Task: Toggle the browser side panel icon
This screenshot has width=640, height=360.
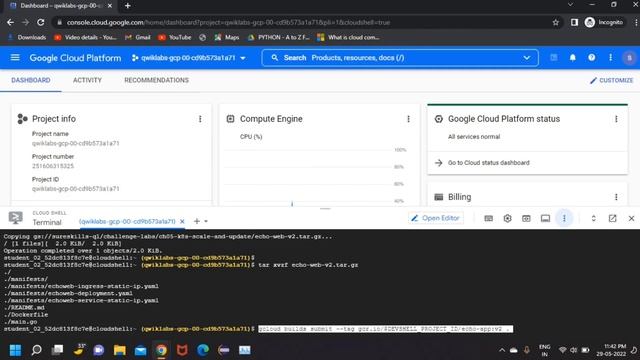Action: tap(574, 22)
